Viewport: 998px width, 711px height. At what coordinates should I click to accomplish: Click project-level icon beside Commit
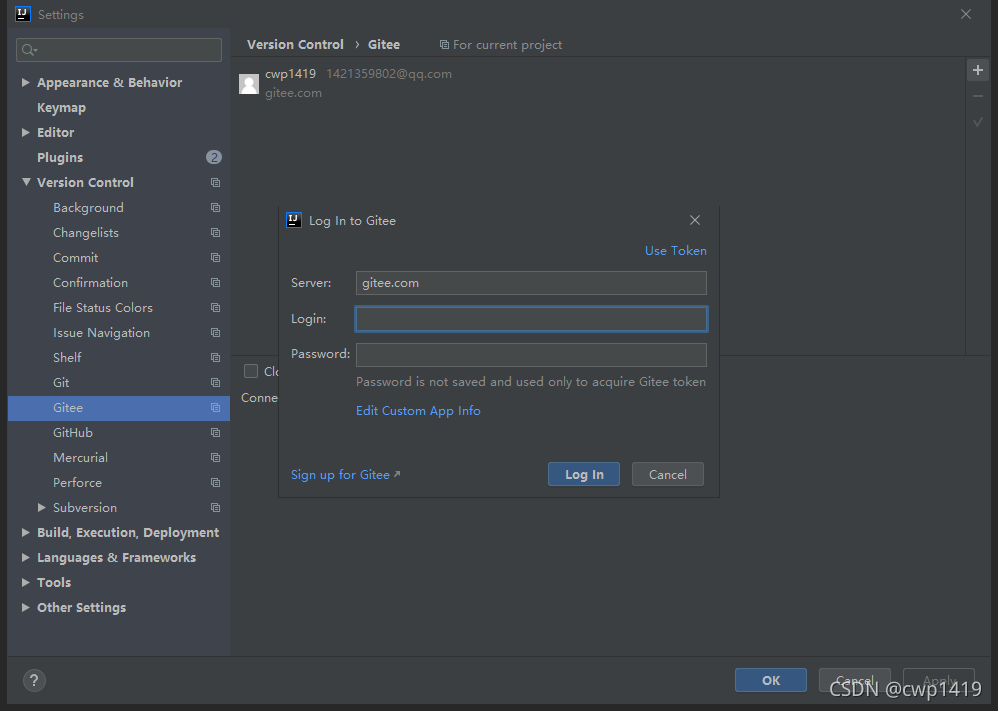(216, 258)
